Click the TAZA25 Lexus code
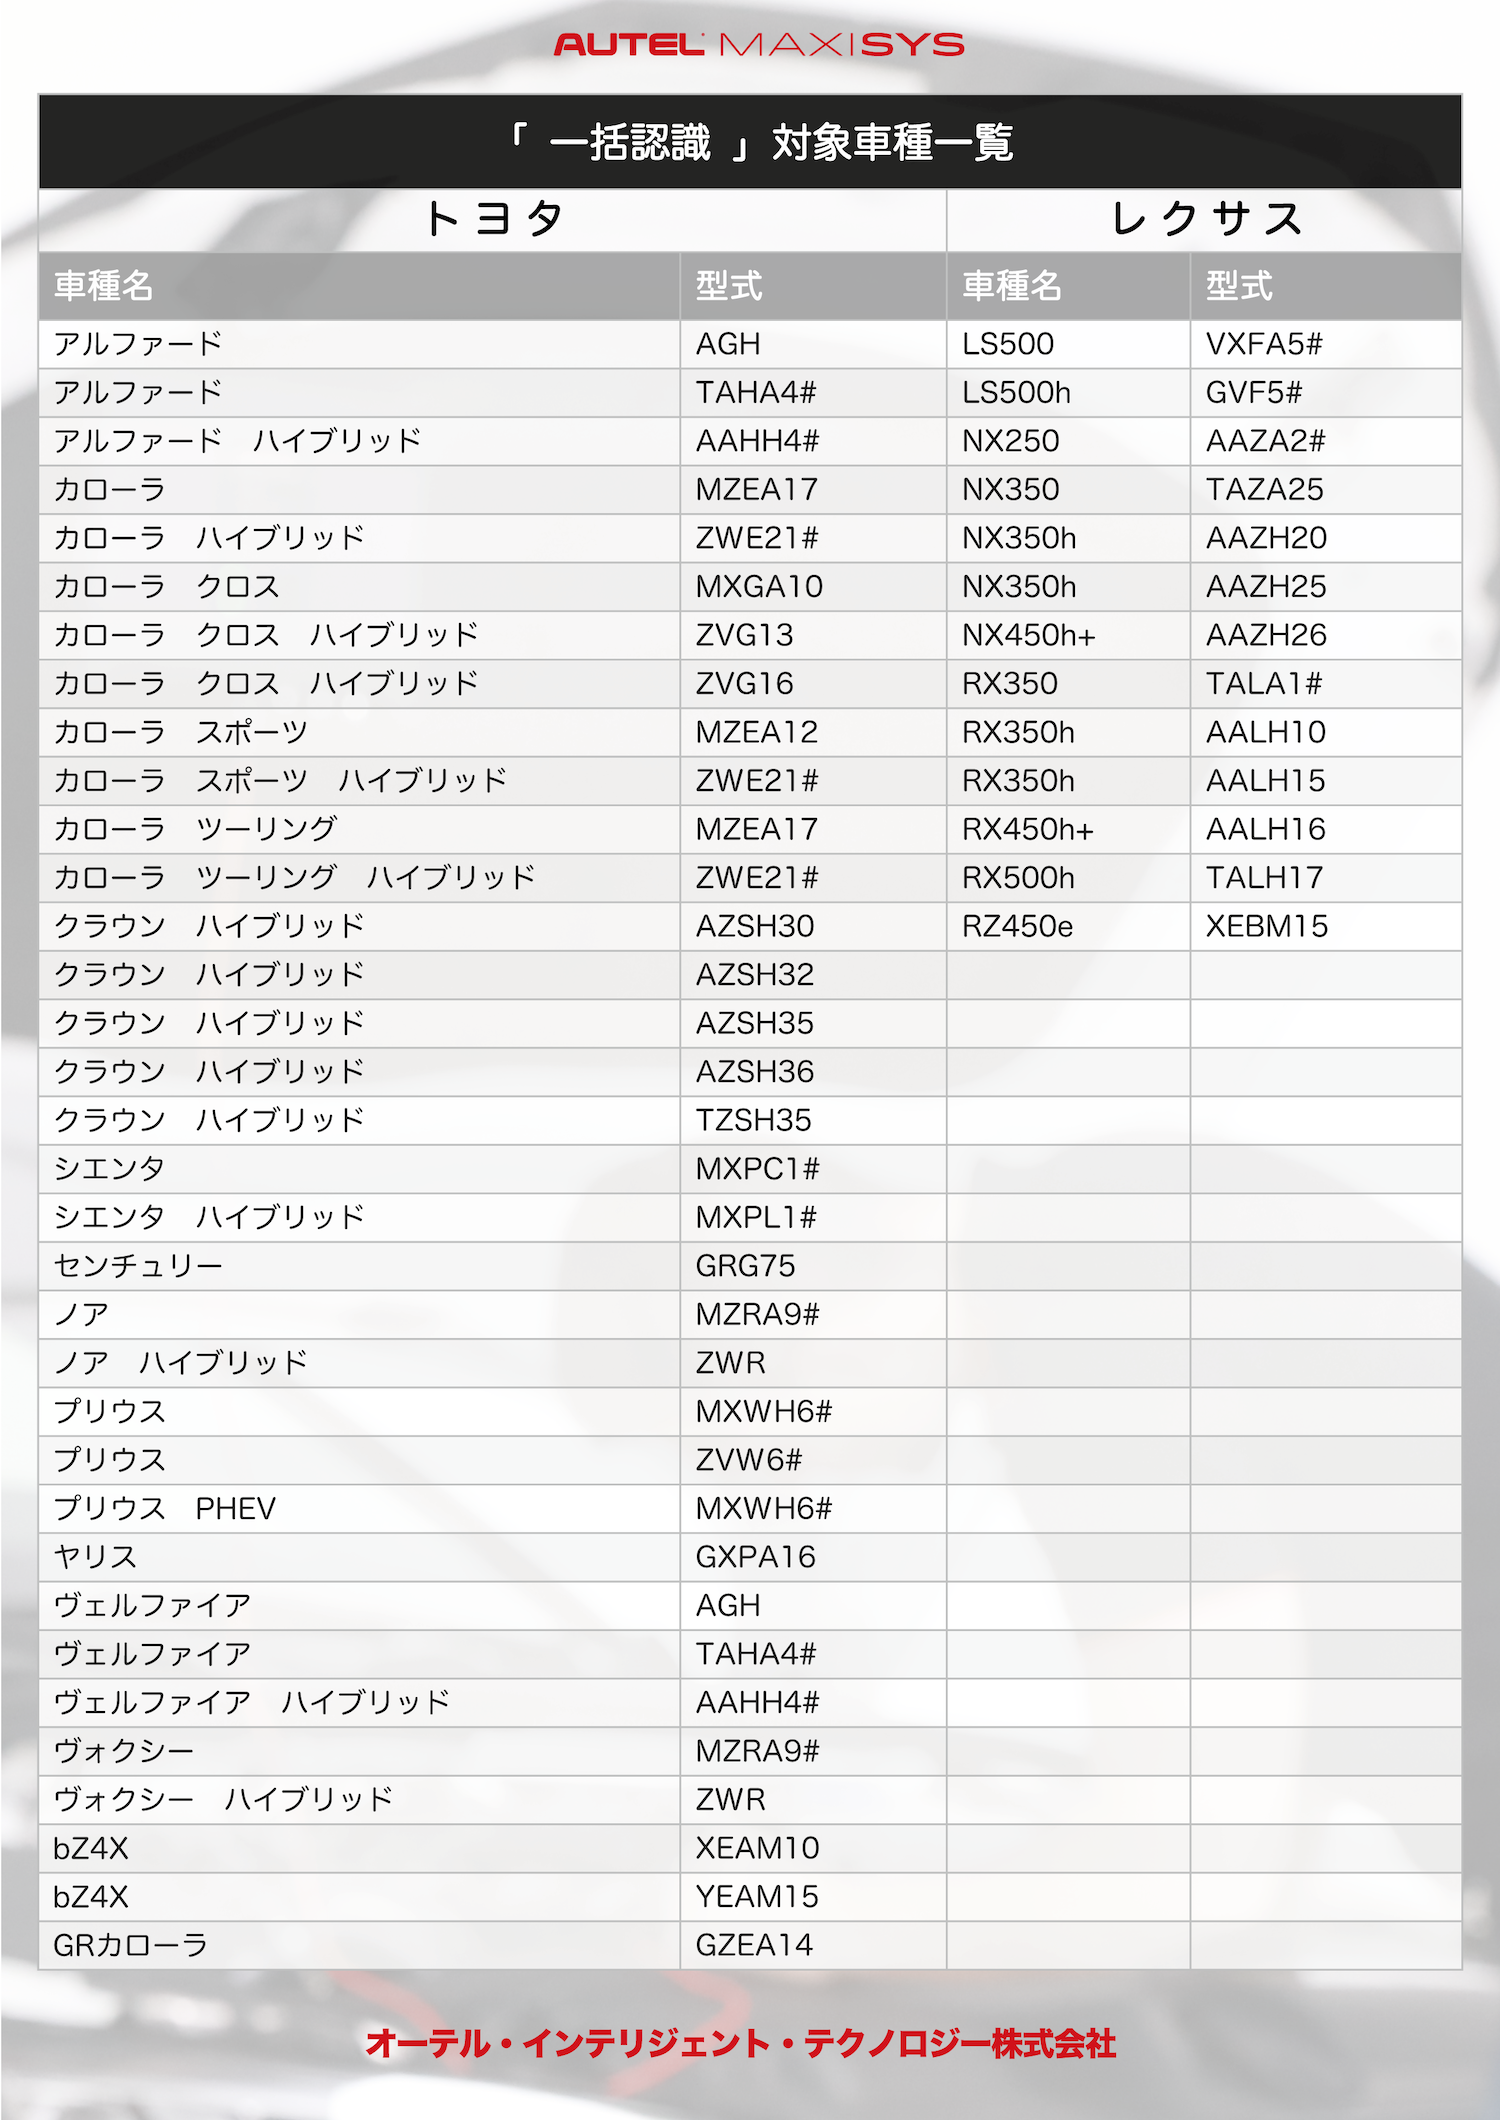1500x2120 pixels. (x=1264, y=490)
